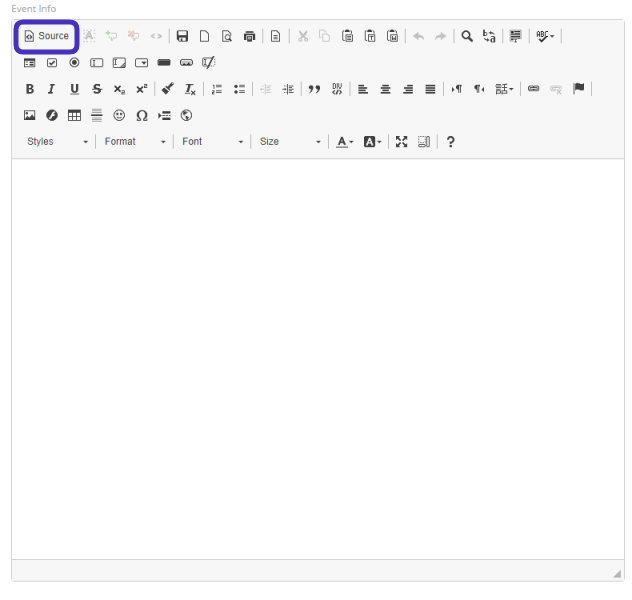Open the Templates dialog
Viewport: 632px width, 600px height.
(x=276, y=36)
